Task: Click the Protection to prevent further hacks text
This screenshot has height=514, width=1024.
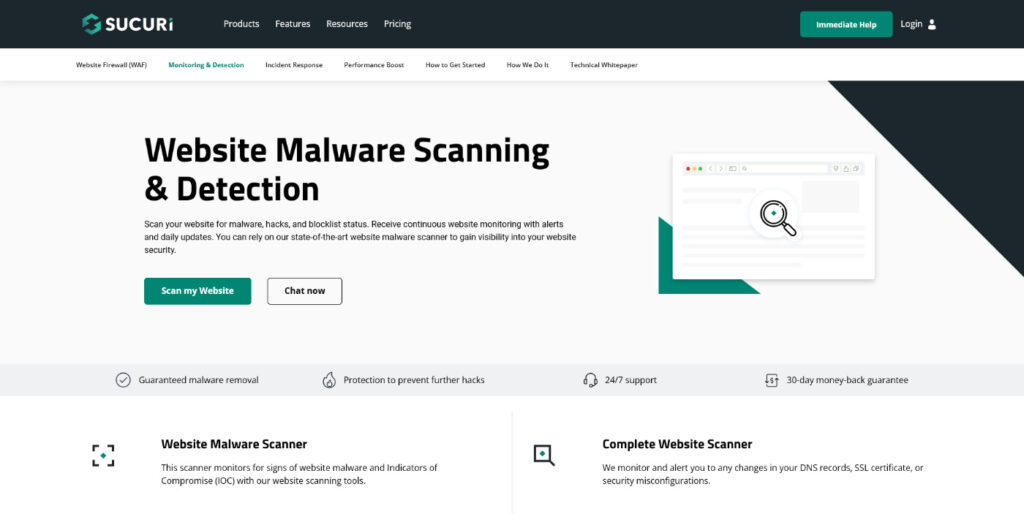Action: click(414, 380)
